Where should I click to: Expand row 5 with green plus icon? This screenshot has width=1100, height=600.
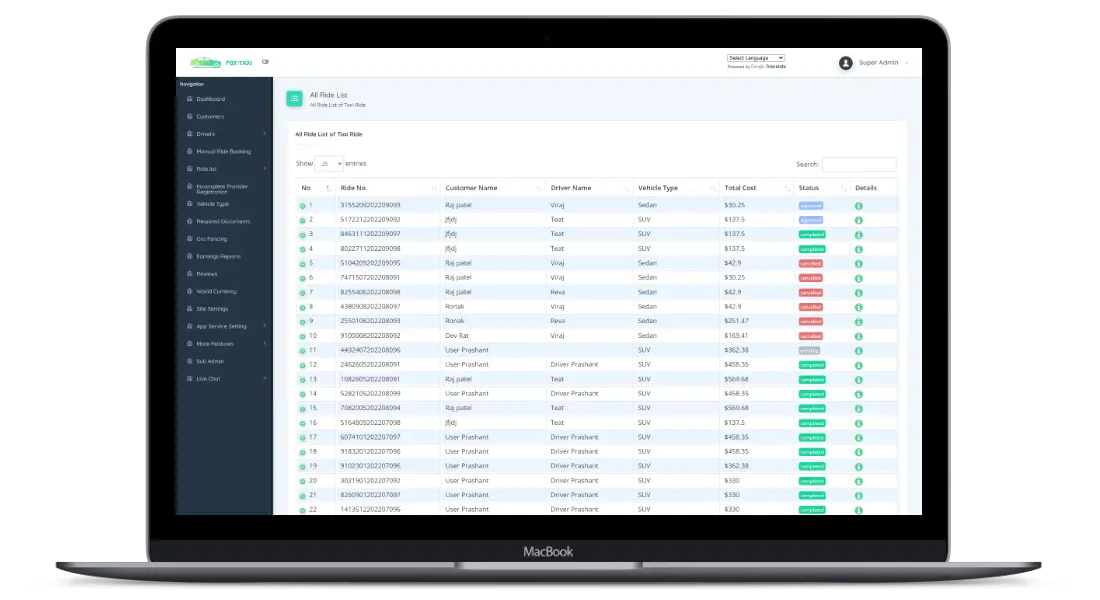pyautogui.click(x=302, y=264)
